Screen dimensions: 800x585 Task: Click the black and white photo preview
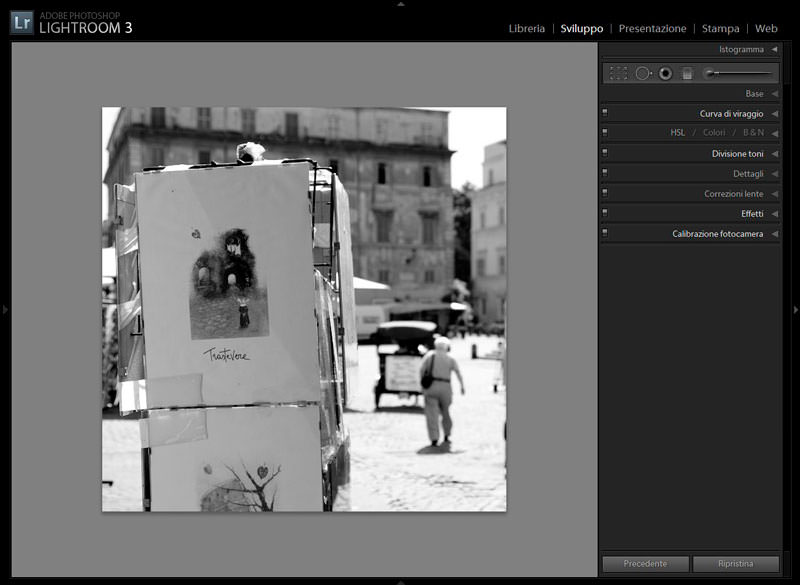[304, 309]
